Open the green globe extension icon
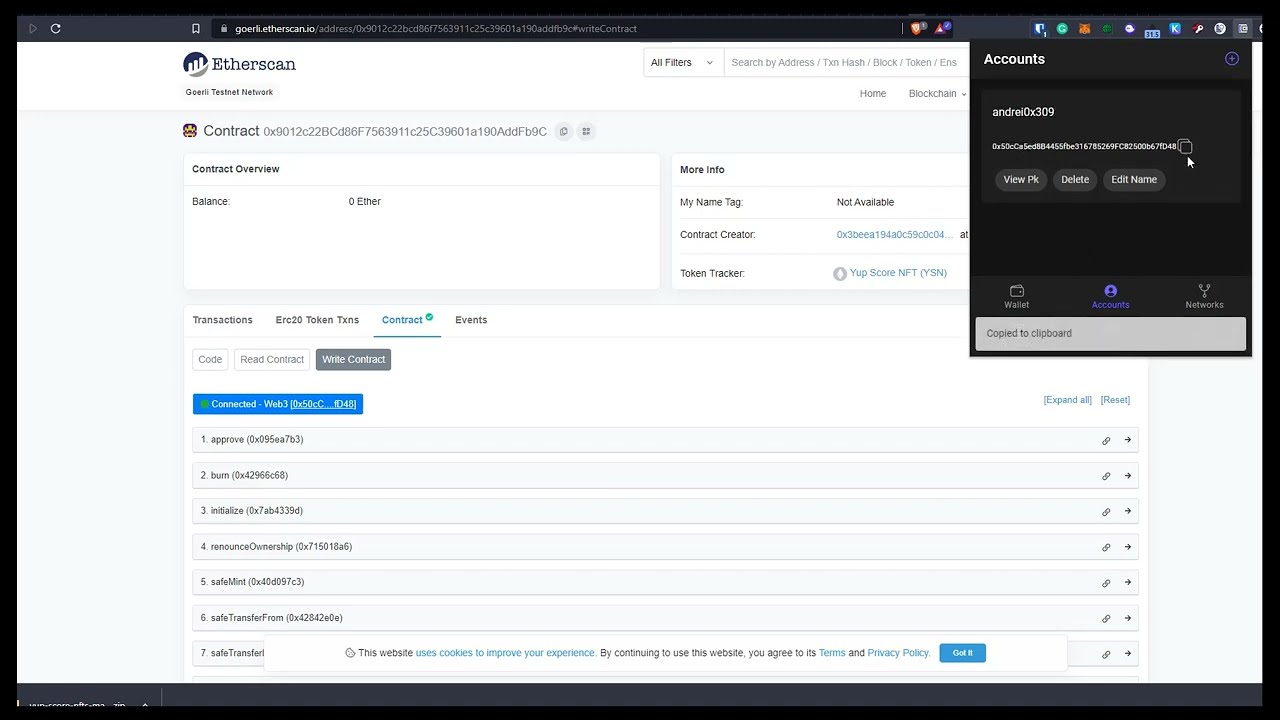1280x720 pixels. [1107, 29]
